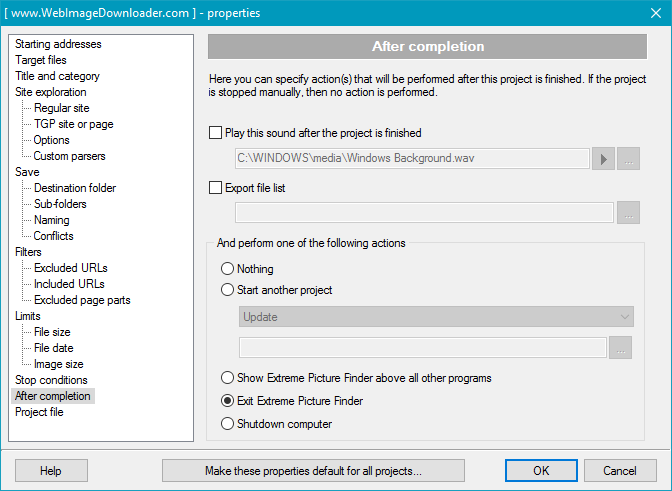Browse for export file list path

tap(628, 213)
